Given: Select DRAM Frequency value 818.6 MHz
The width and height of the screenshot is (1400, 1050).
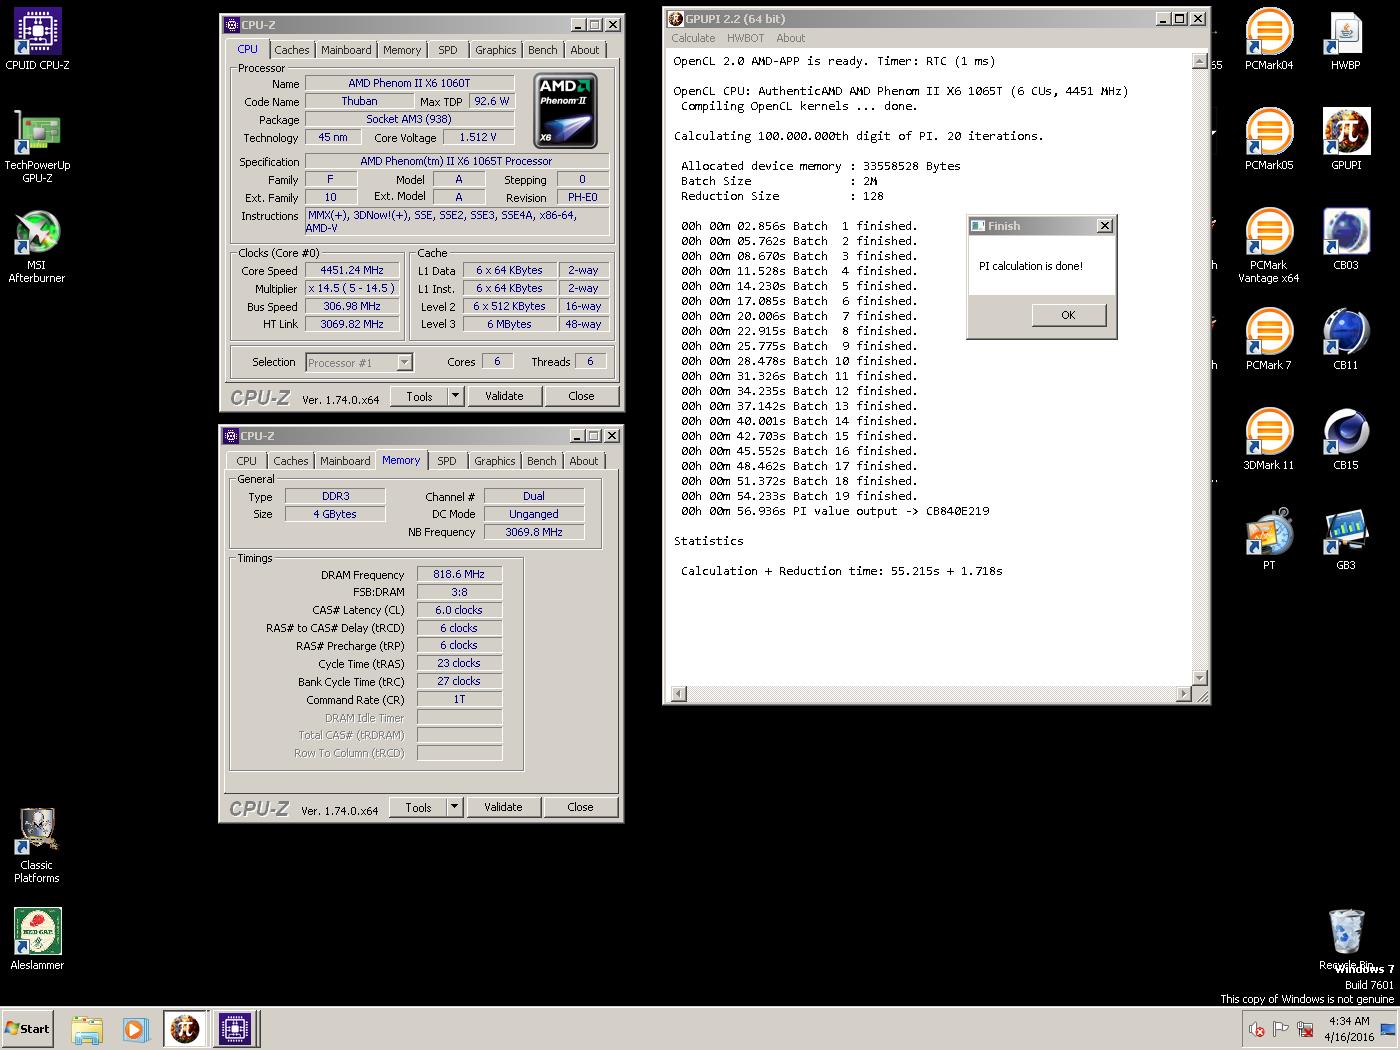Looking at the screenshot, I should click(459, 574).
